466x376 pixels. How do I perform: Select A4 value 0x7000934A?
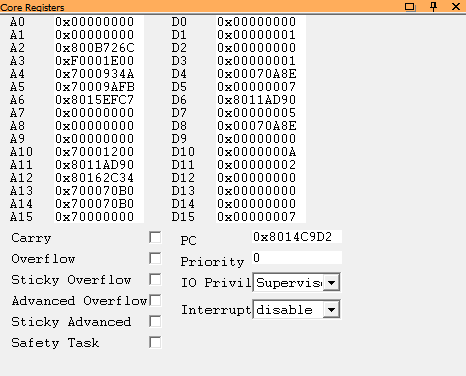99,74
